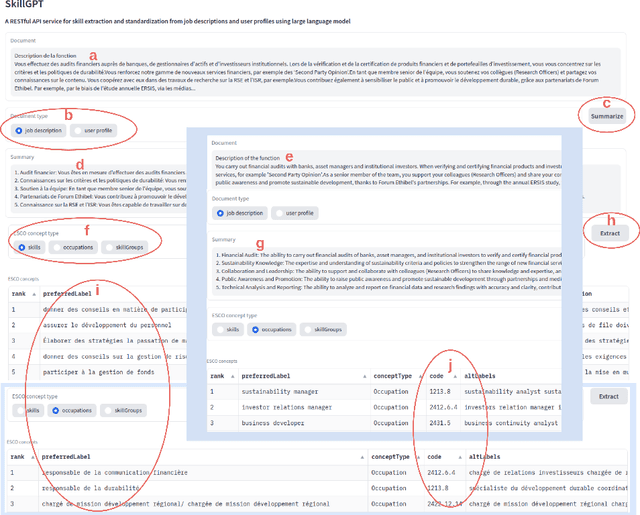640x515 pixels.
Task: Click the Summarize button
Action: click(607, 116)
